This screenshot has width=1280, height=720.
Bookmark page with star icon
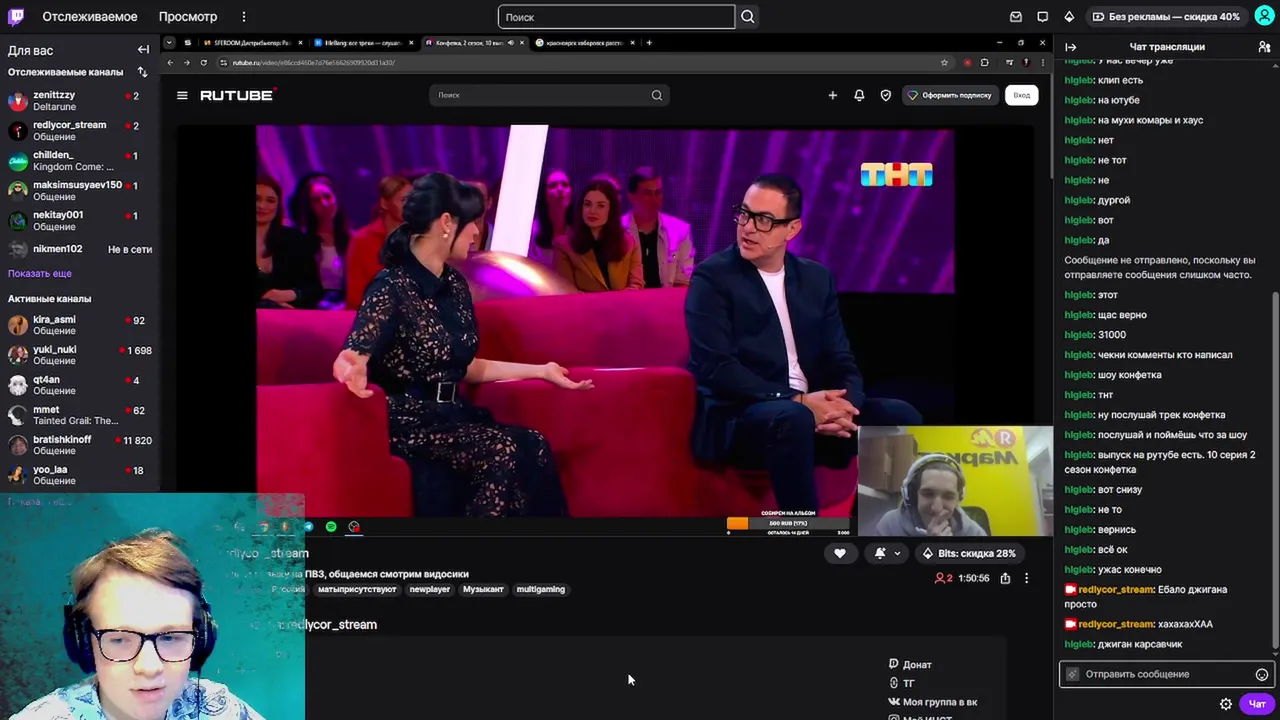pos(944,62)
